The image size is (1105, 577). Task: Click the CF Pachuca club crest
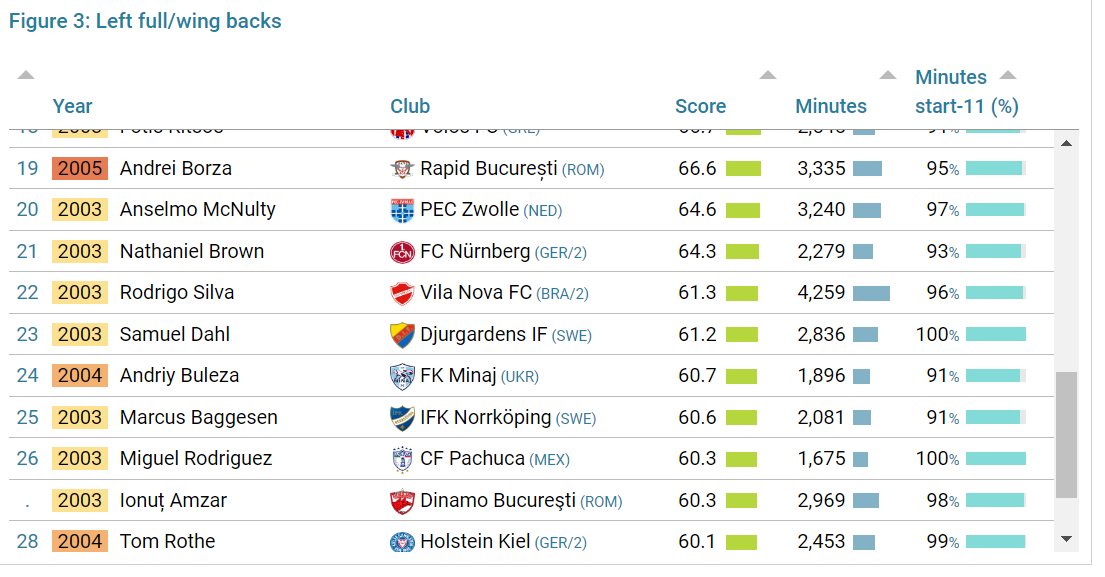point(402,459)
